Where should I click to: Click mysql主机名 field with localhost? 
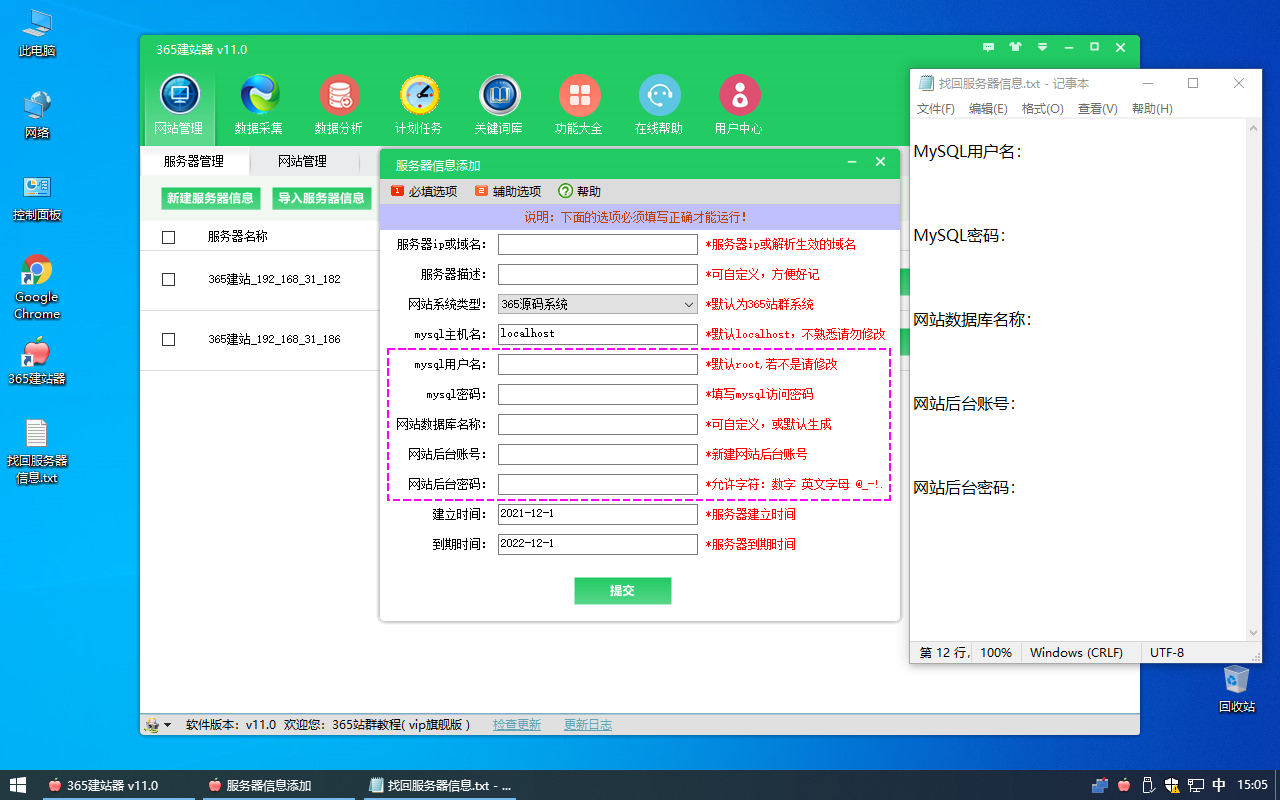(597, 334)
